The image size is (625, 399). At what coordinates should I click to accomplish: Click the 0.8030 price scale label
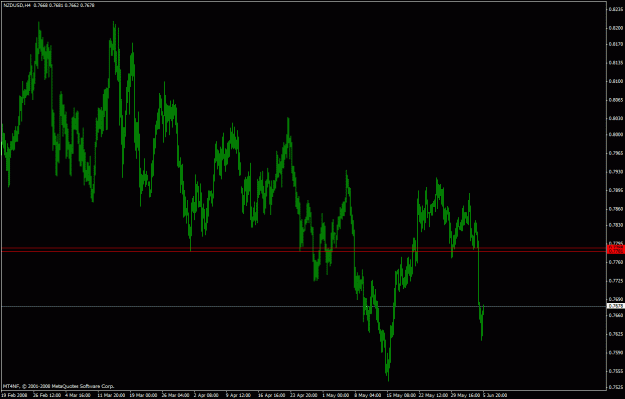click(616, 118)
